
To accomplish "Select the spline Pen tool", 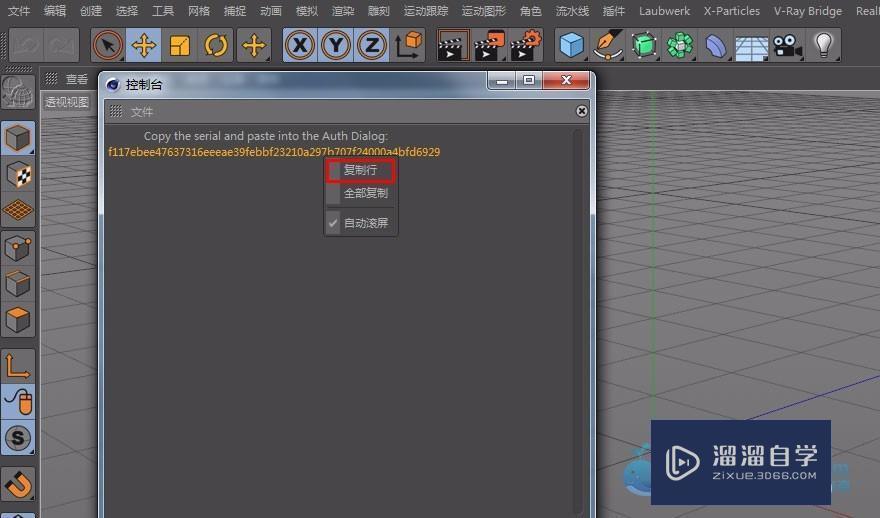I will coord(608,45).
